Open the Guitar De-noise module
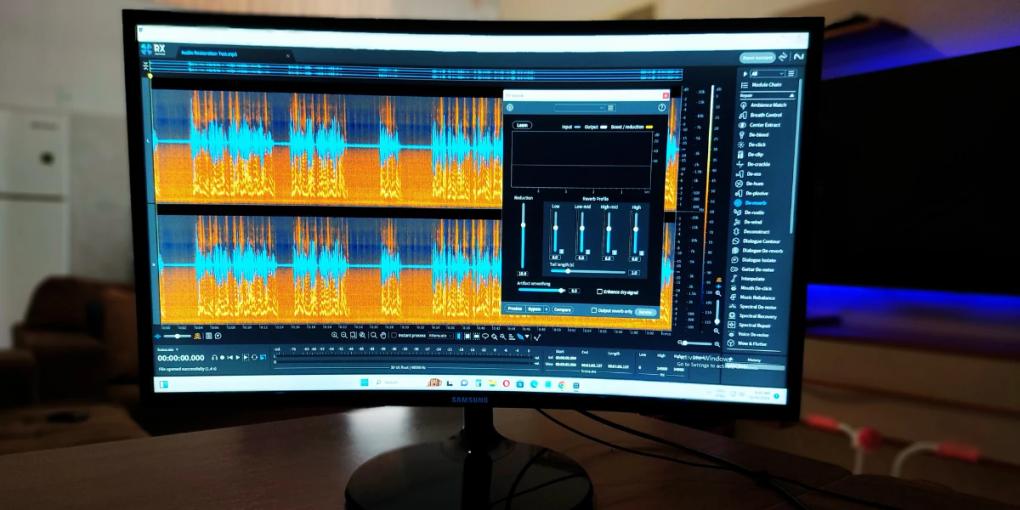 (x=754, y=269)
